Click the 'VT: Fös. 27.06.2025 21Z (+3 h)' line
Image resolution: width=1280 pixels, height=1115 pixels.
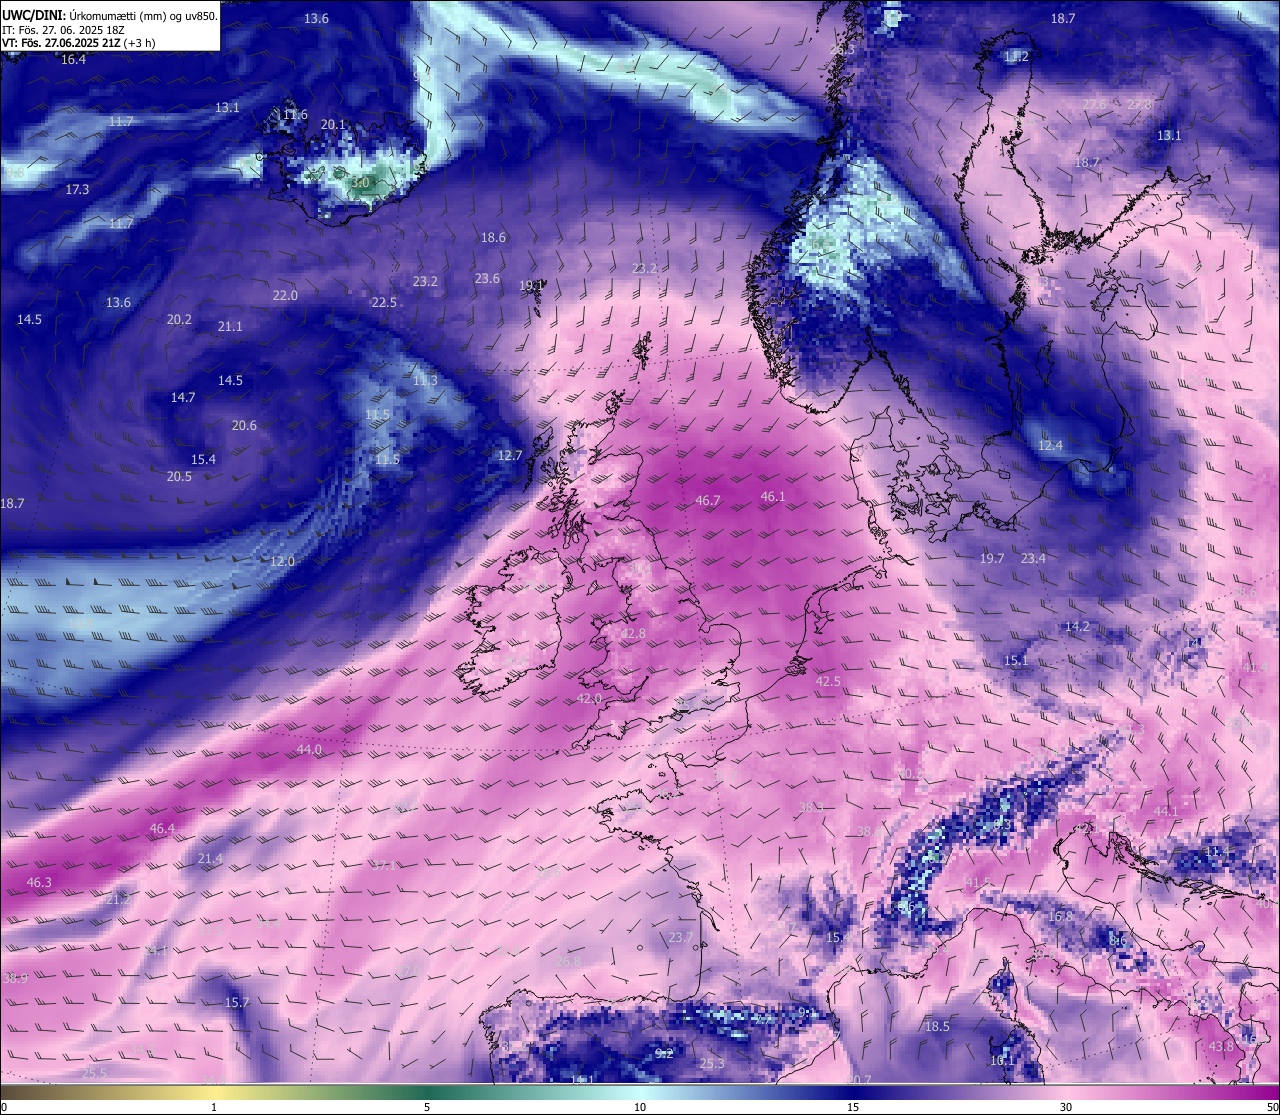pos(78,44)
